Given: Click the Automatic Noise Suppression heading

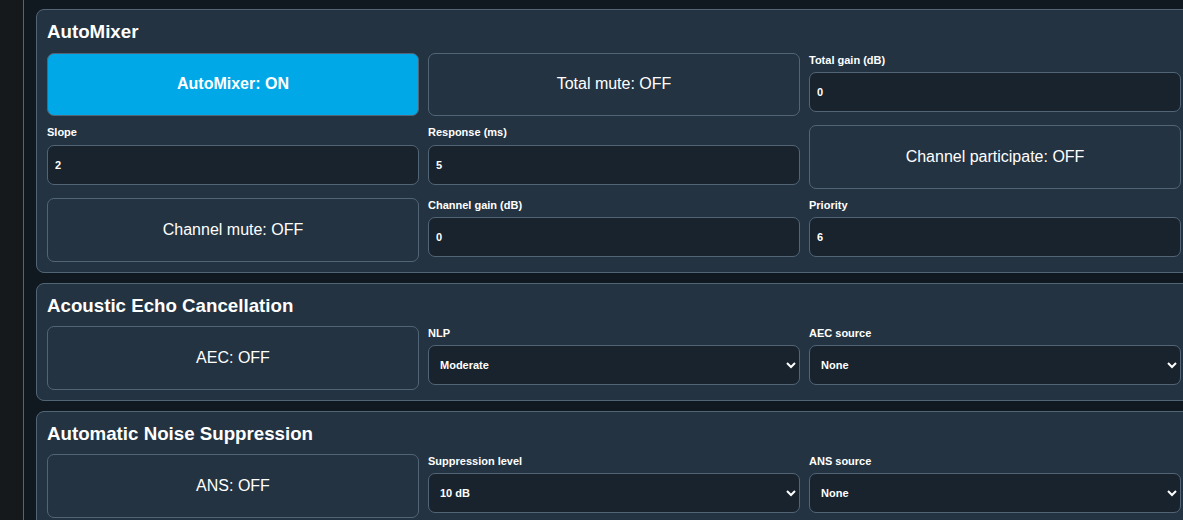Looking at the screenshot, I should (180, 434).
